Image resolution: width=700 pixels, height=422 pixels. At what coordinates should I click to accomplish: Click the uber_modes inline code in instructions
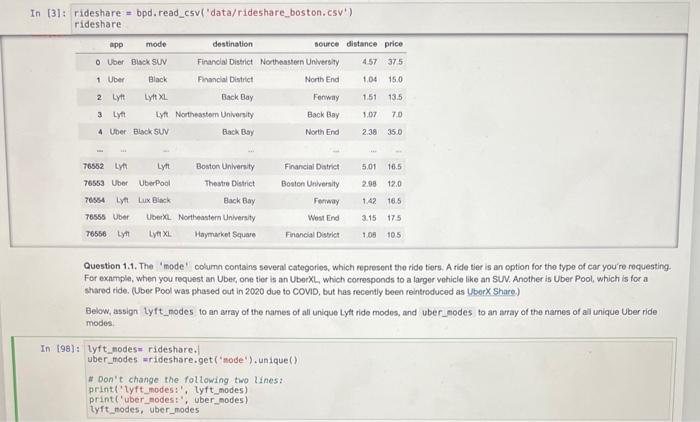point(447,312)
